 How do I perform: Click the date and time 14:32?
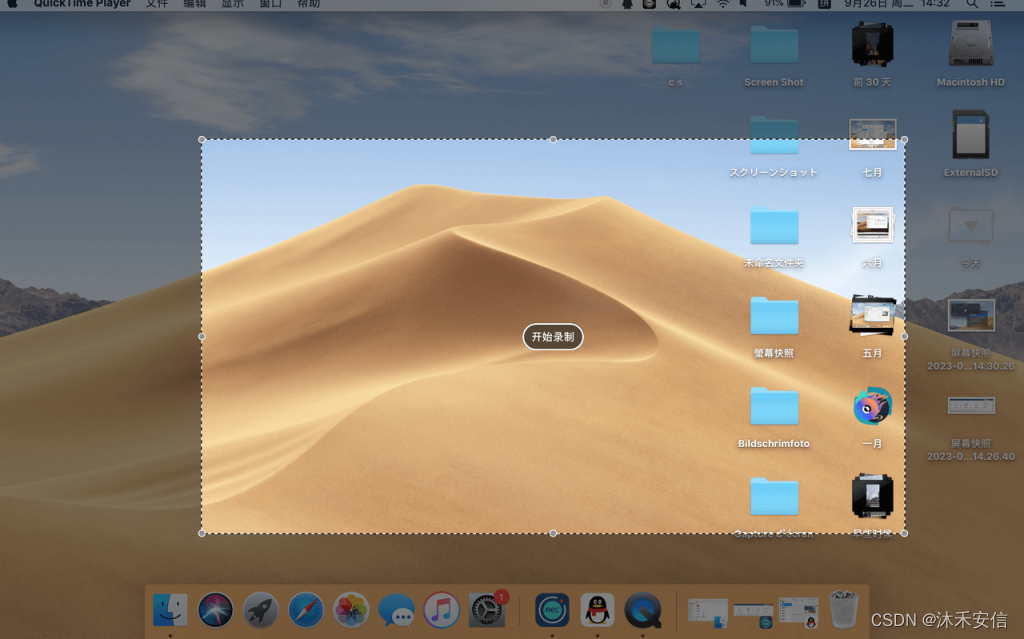pos(897,3)
